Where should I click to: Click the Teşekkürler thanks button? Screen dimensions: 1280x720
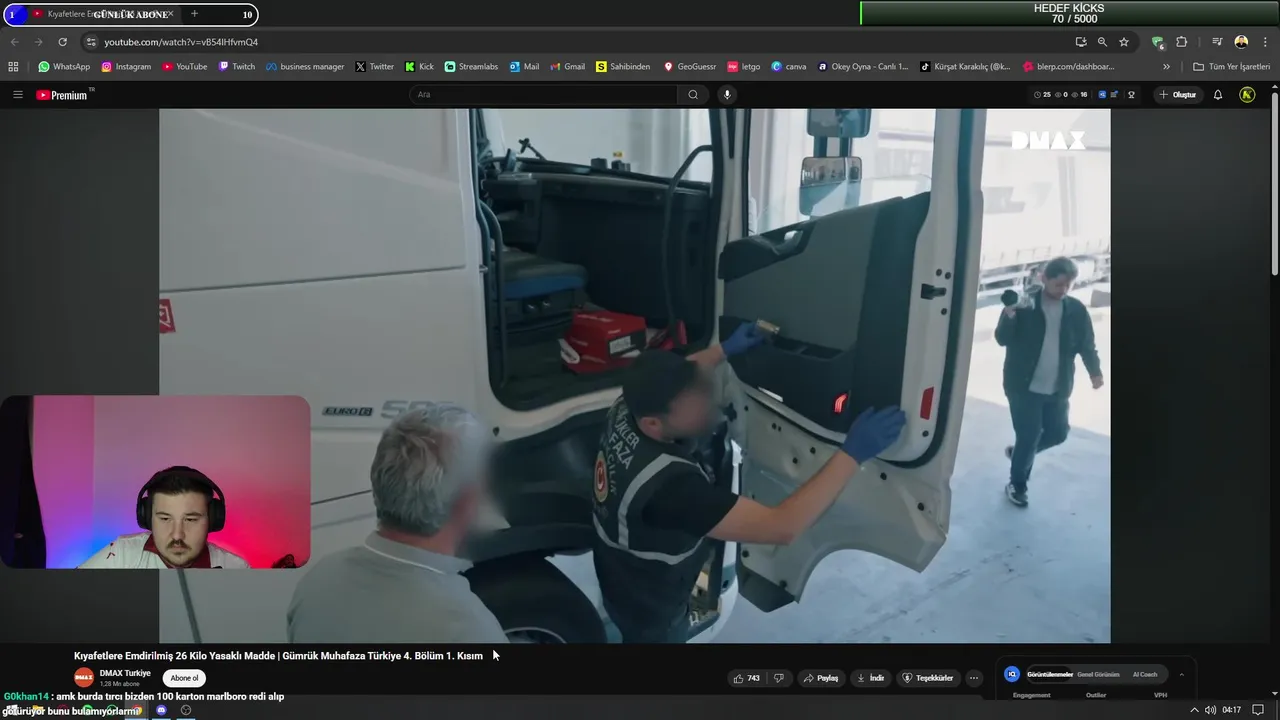928,678
